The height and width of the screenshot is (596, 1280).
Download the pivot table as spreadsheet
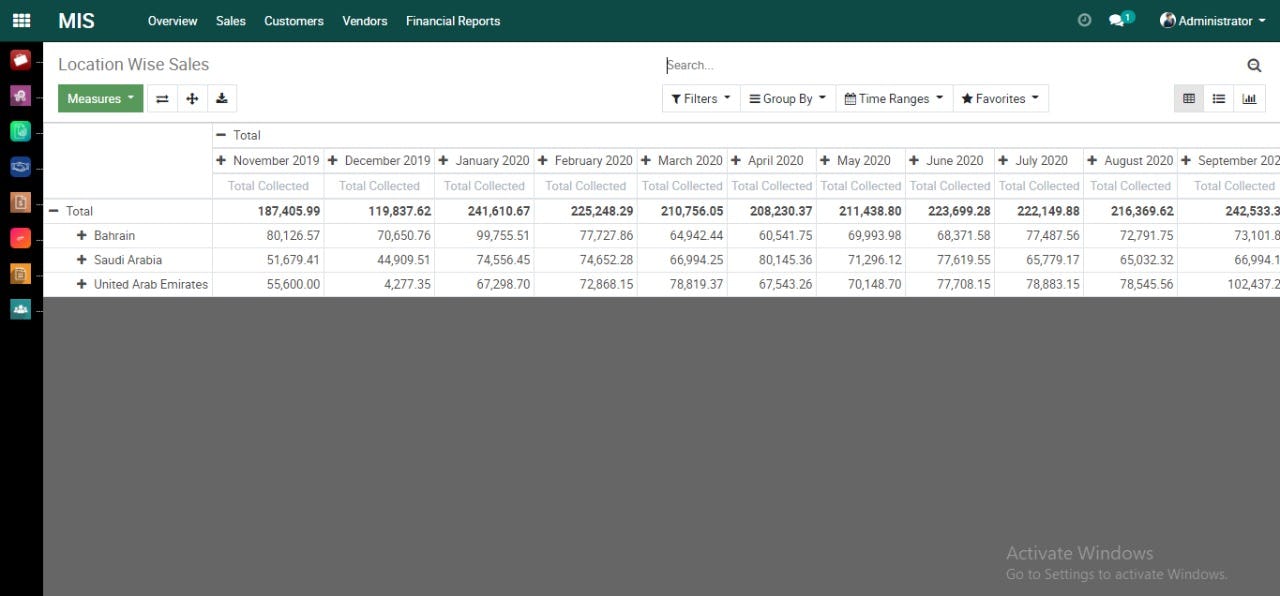(x=222, y=98)
